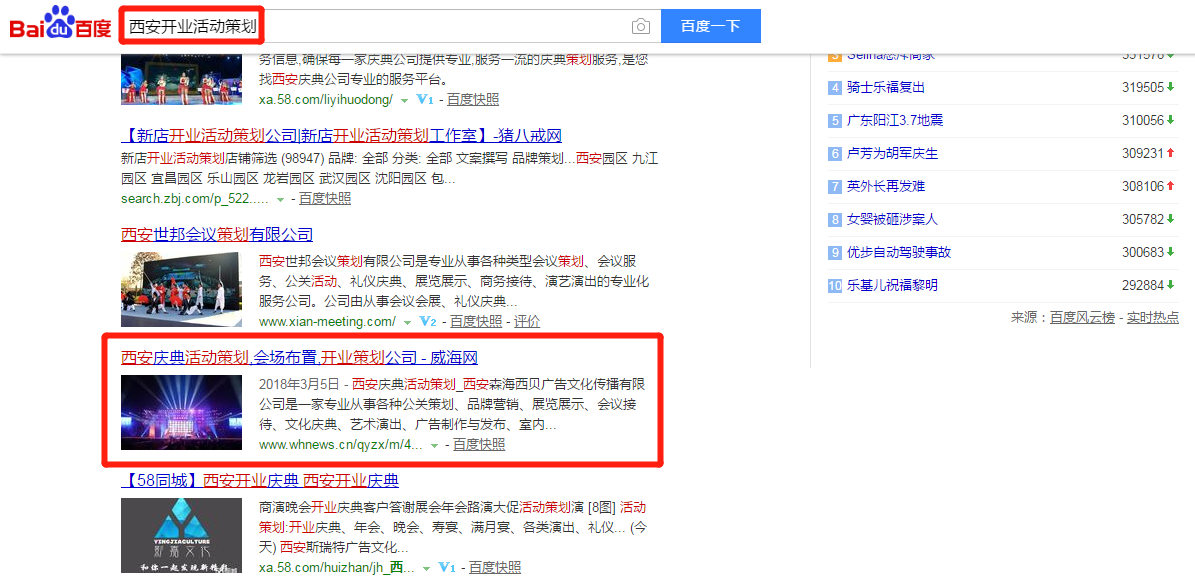This screenshot has height=581, width=1195.
Task: Open hot topic 优步自动驾驶事故
Action: [x=899, y=252]
